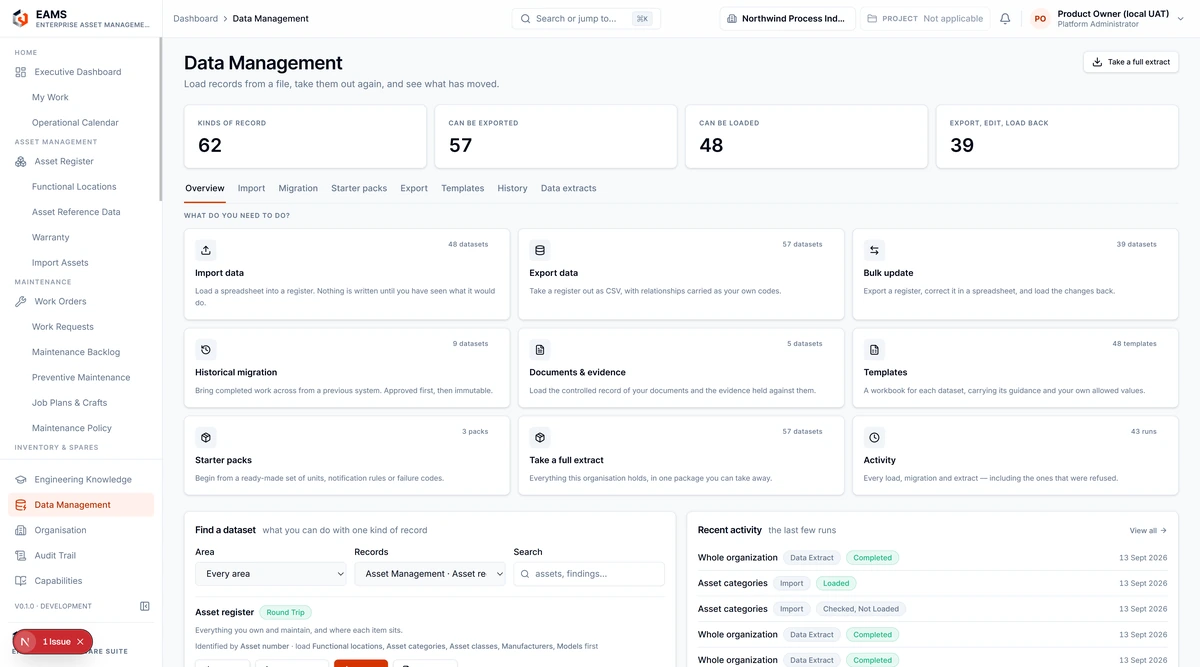Screen dimensions: 1200x667
Task: Click the magnifier in the dataset search field
Action: click(x=527, y=574)
